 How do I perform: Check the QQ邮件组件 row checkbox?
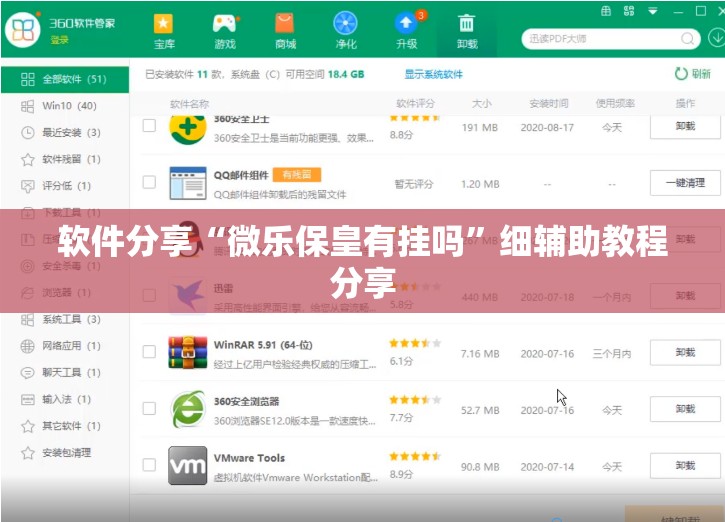pos(149,182)
